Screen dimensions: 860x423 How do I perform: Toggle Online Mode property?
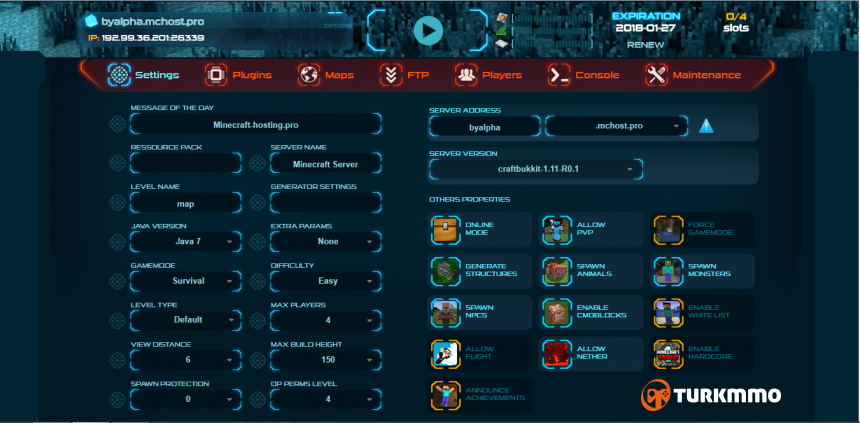(480, 229)
